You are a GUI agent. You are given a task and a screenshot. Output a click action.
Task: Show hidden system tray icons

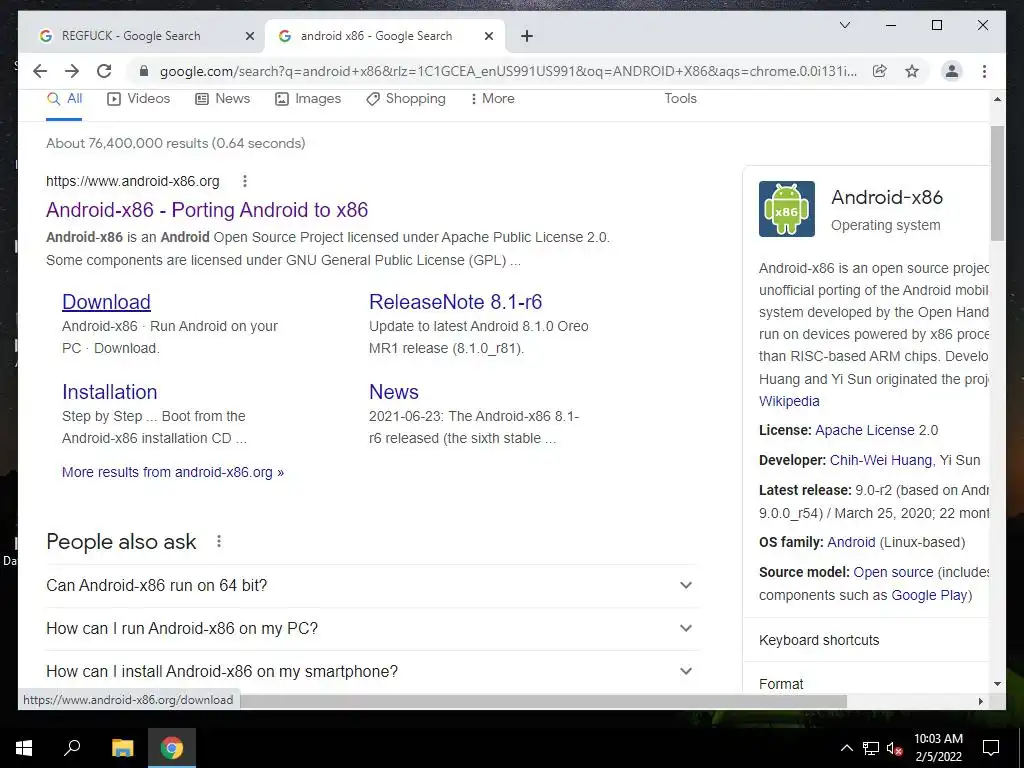[x=846, y=748]
